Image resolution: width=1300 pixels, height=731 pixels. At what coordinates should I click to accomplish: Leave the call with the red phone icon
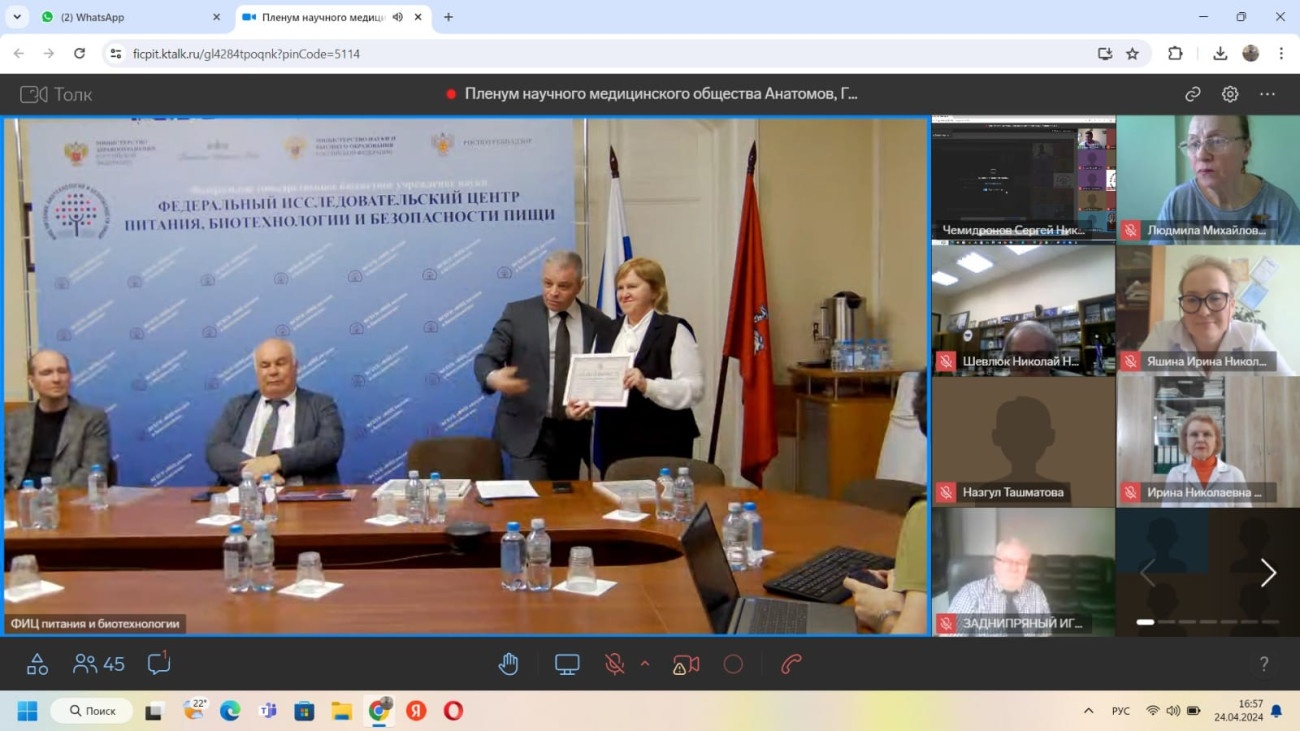tap(791, 664)
